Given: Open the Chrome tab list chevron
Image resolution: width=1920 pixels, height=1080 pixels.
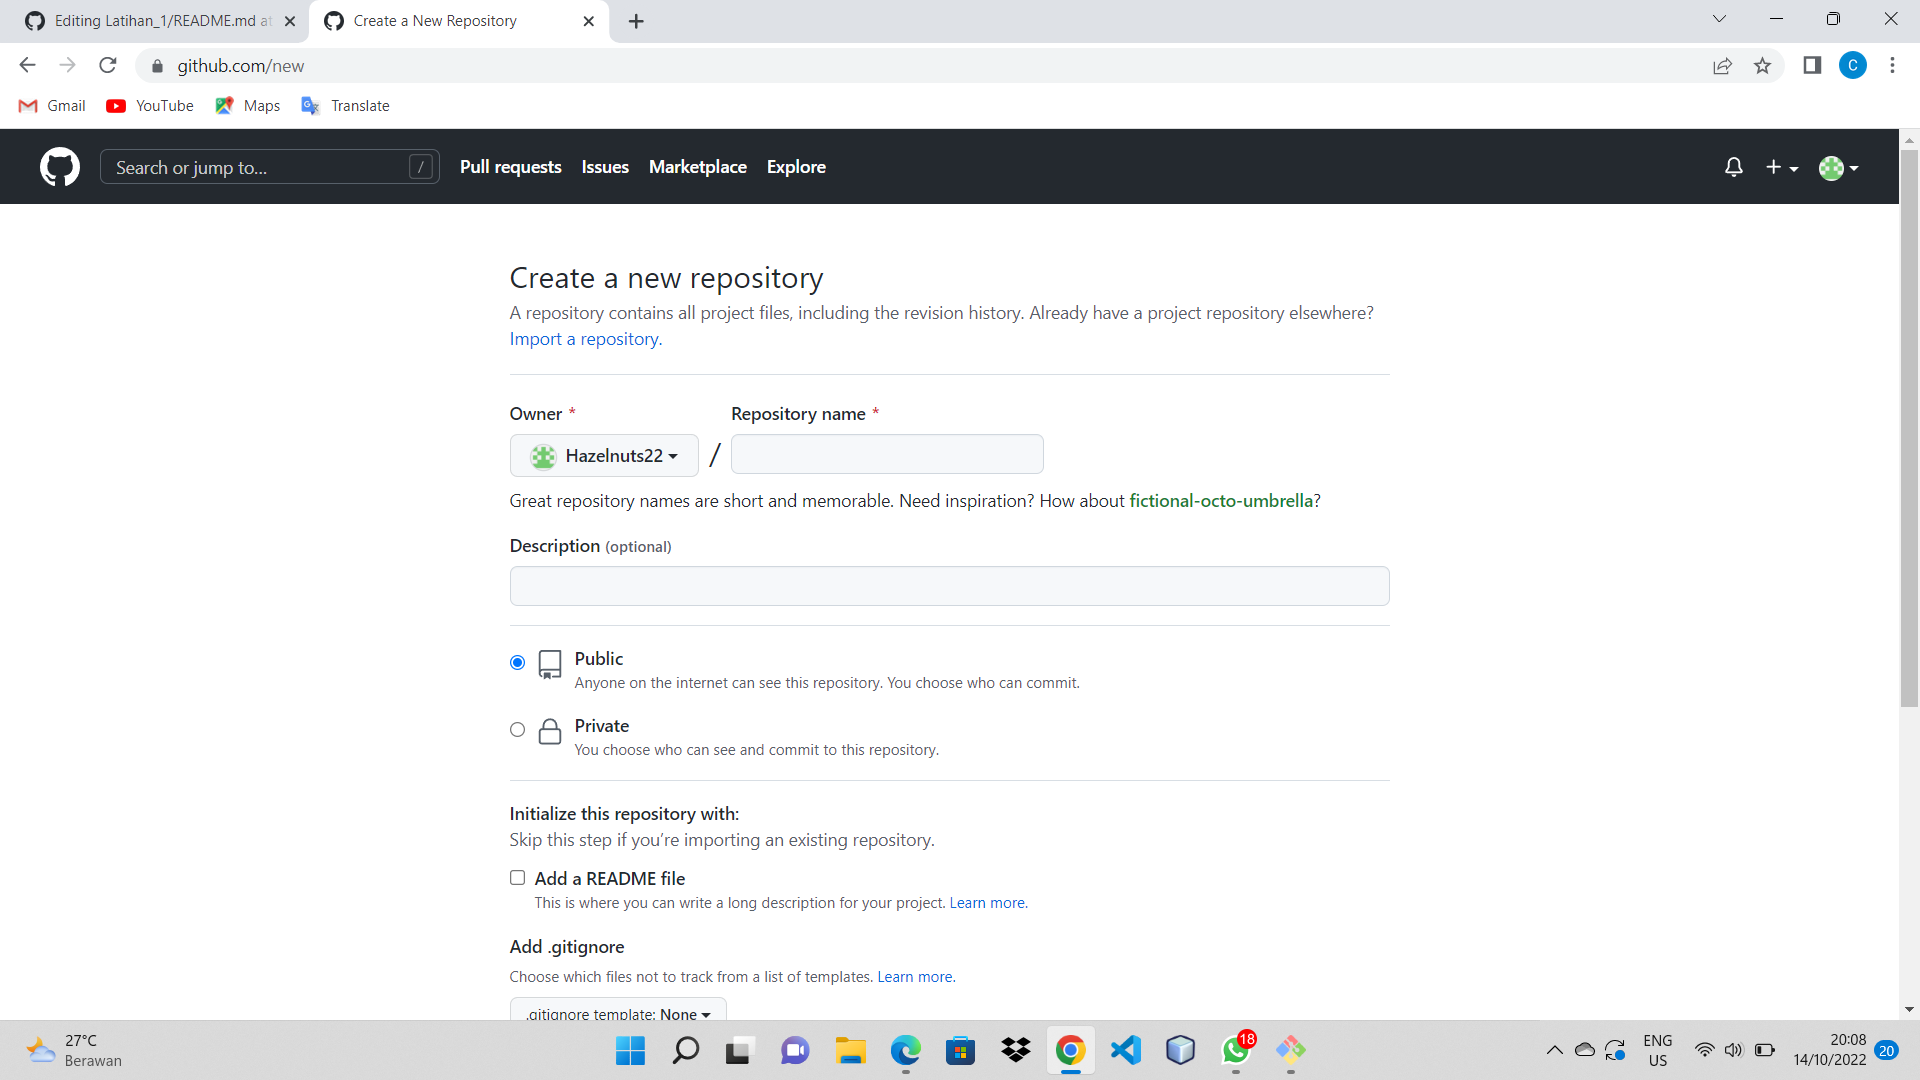Looking at the screenshot, I should [x=1718, y=18].
